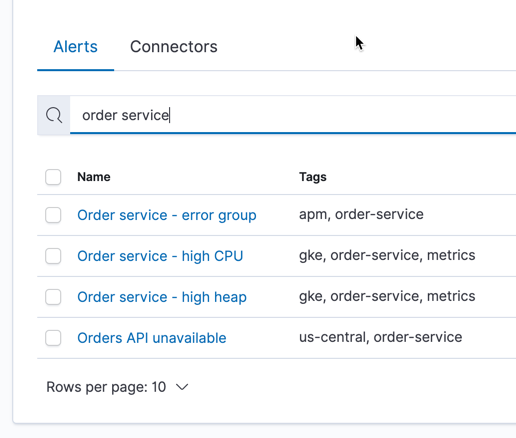516x438 pixels.
Task: Click the Tags column header
Action: pos(313,177)
